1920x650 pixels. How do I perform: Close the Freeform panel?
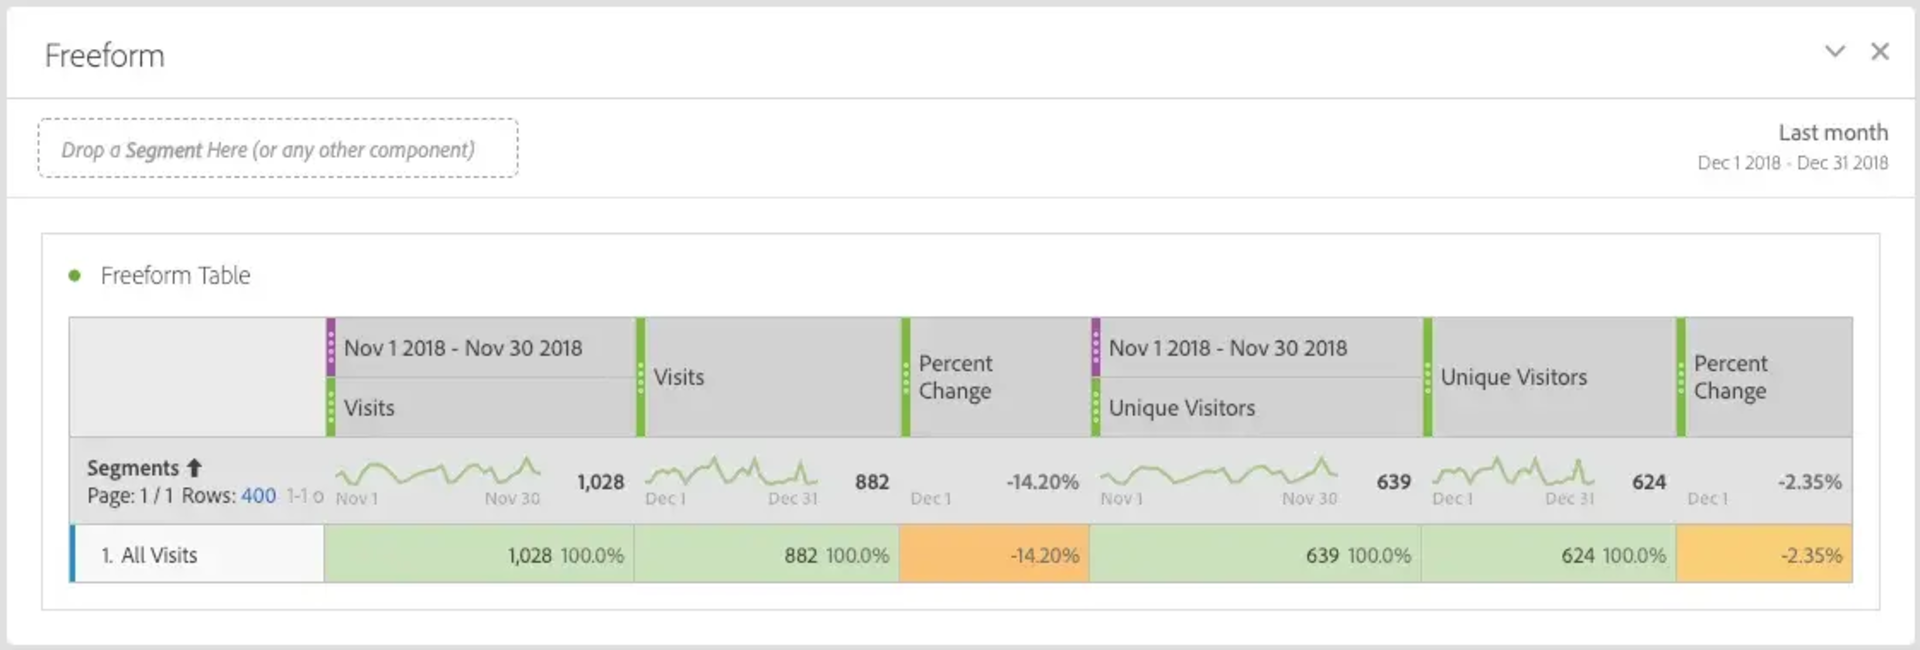point(1880,51)
